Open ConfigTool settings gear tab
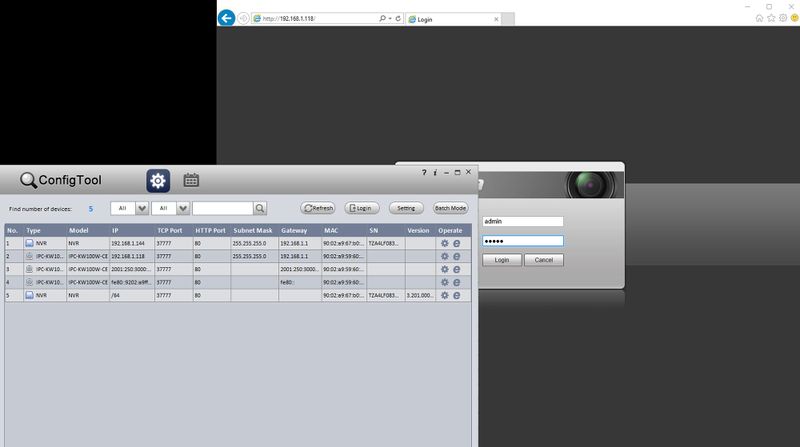Viewport: 800px width, 447px height. pos(158,181)
